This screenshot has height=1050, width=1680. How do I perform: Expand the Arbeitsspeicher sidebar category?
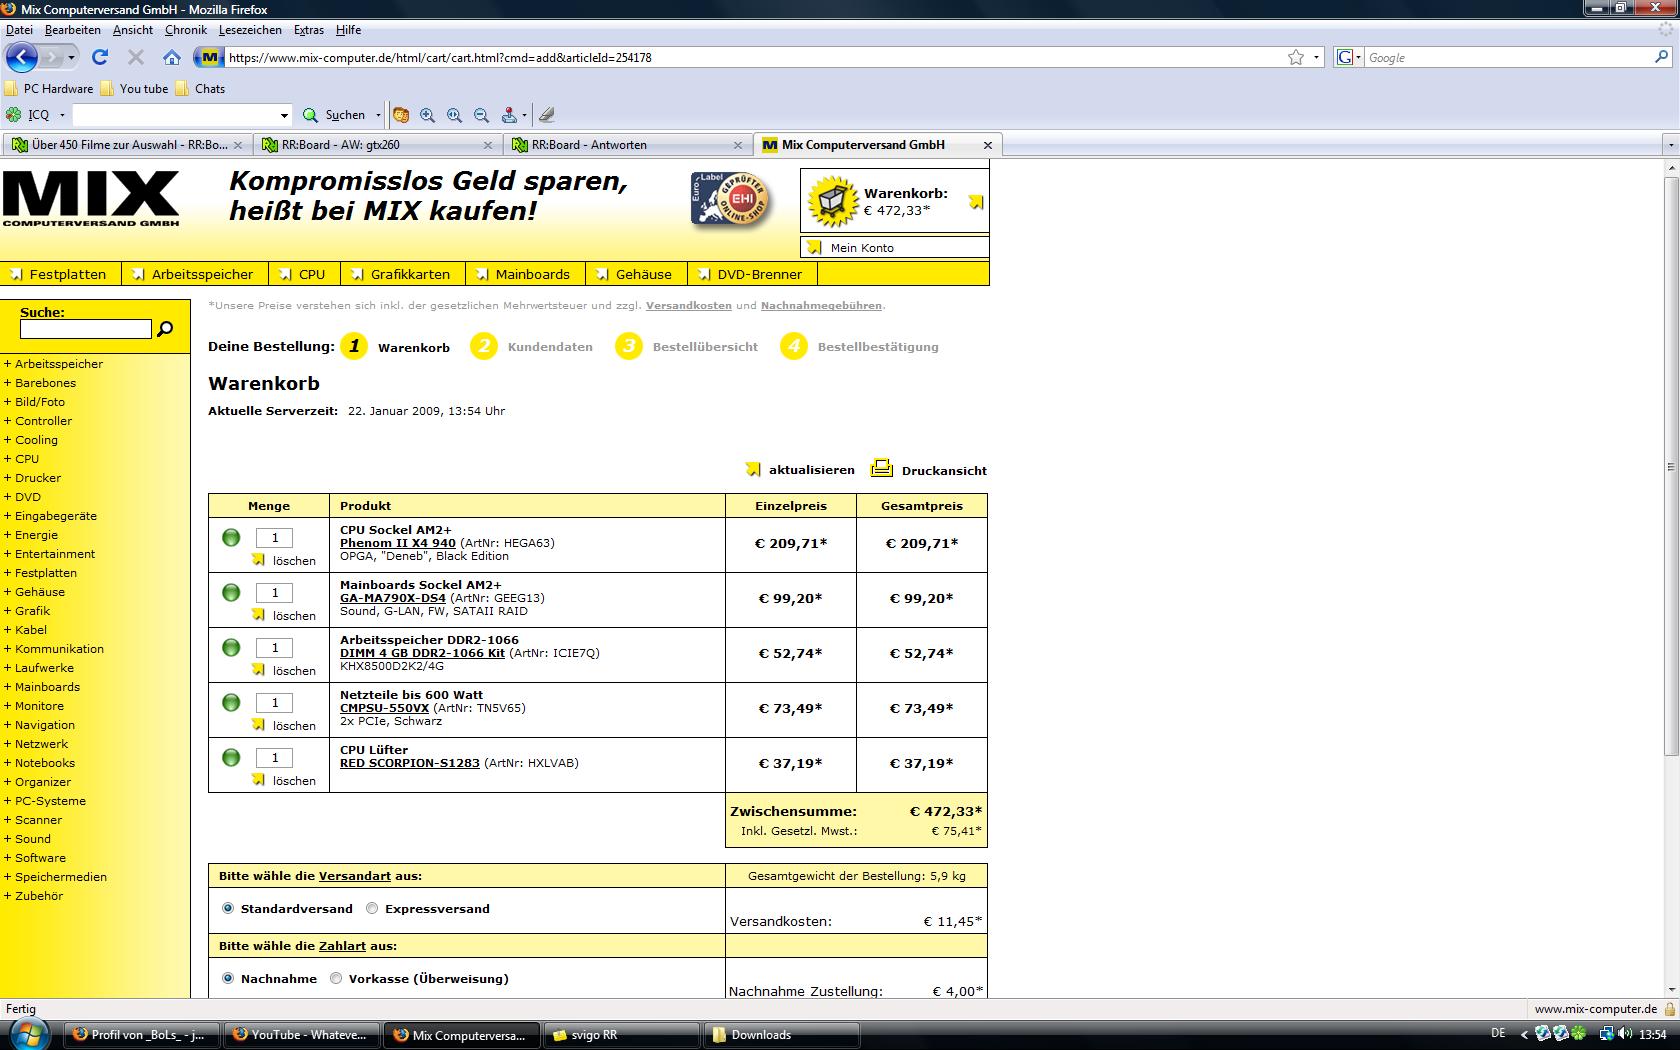tap(53, 364)
